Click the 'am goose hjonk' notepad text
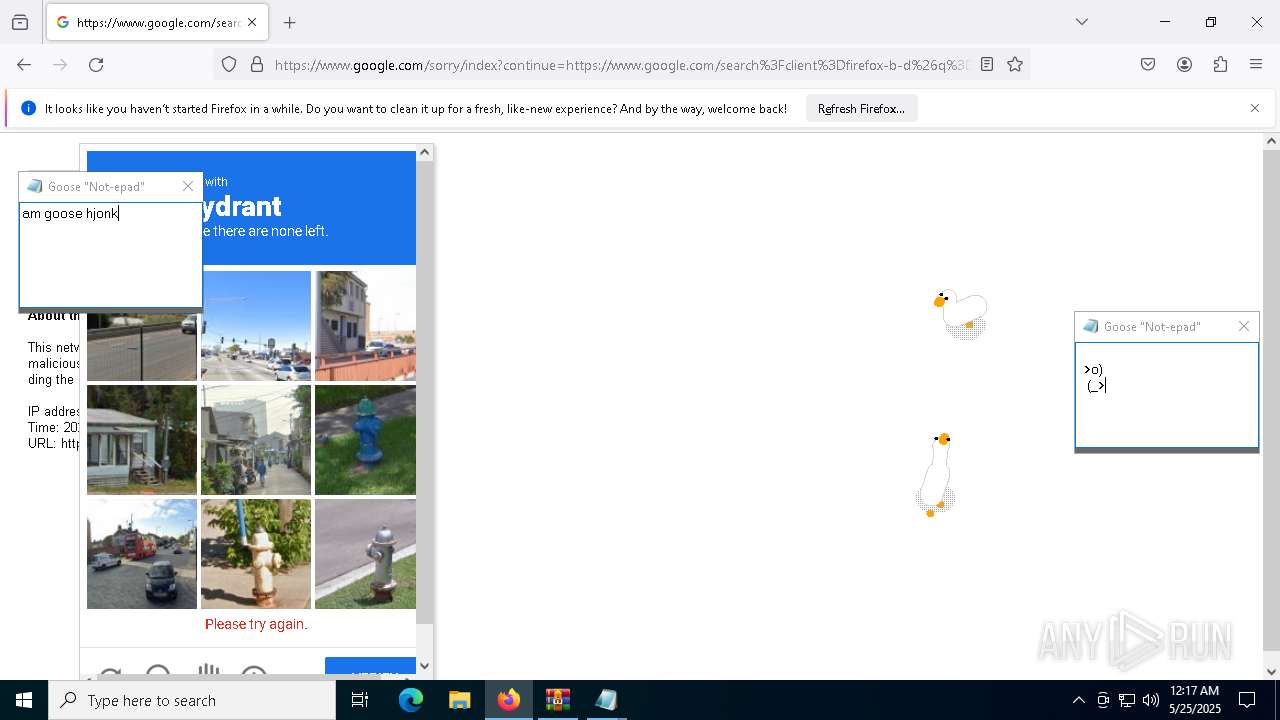This screenshot has height=720, width=1280. pos(70,213)
